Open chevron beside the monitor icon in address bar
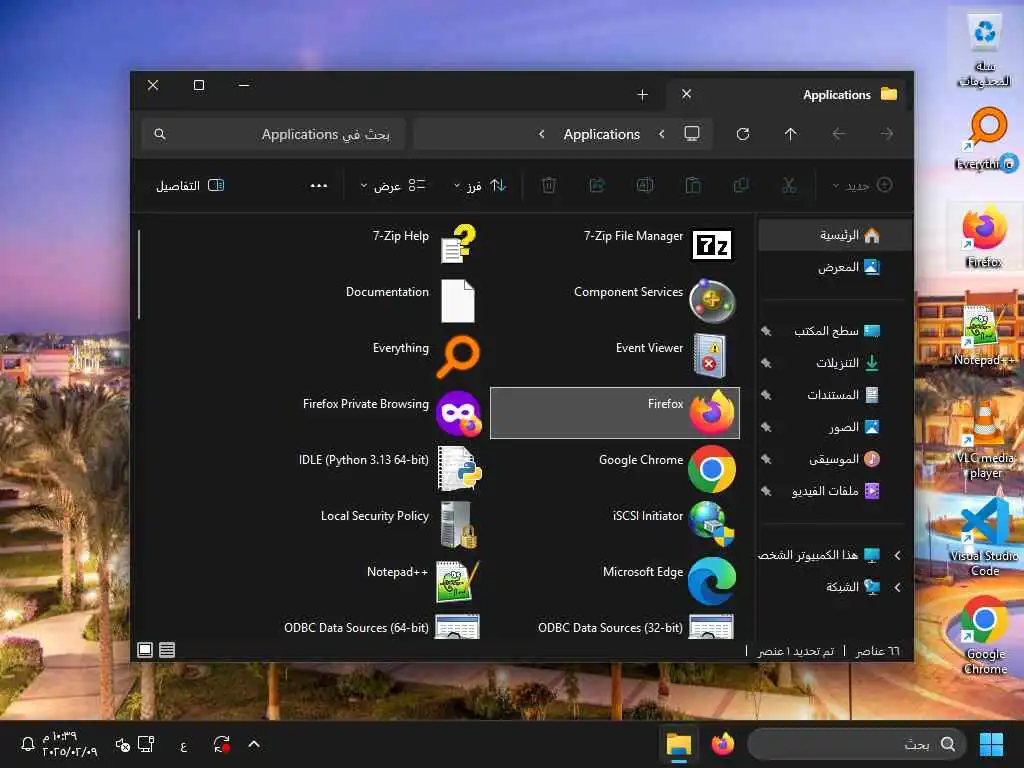This screenshot has height=768, width=1024. coord(662,134)
